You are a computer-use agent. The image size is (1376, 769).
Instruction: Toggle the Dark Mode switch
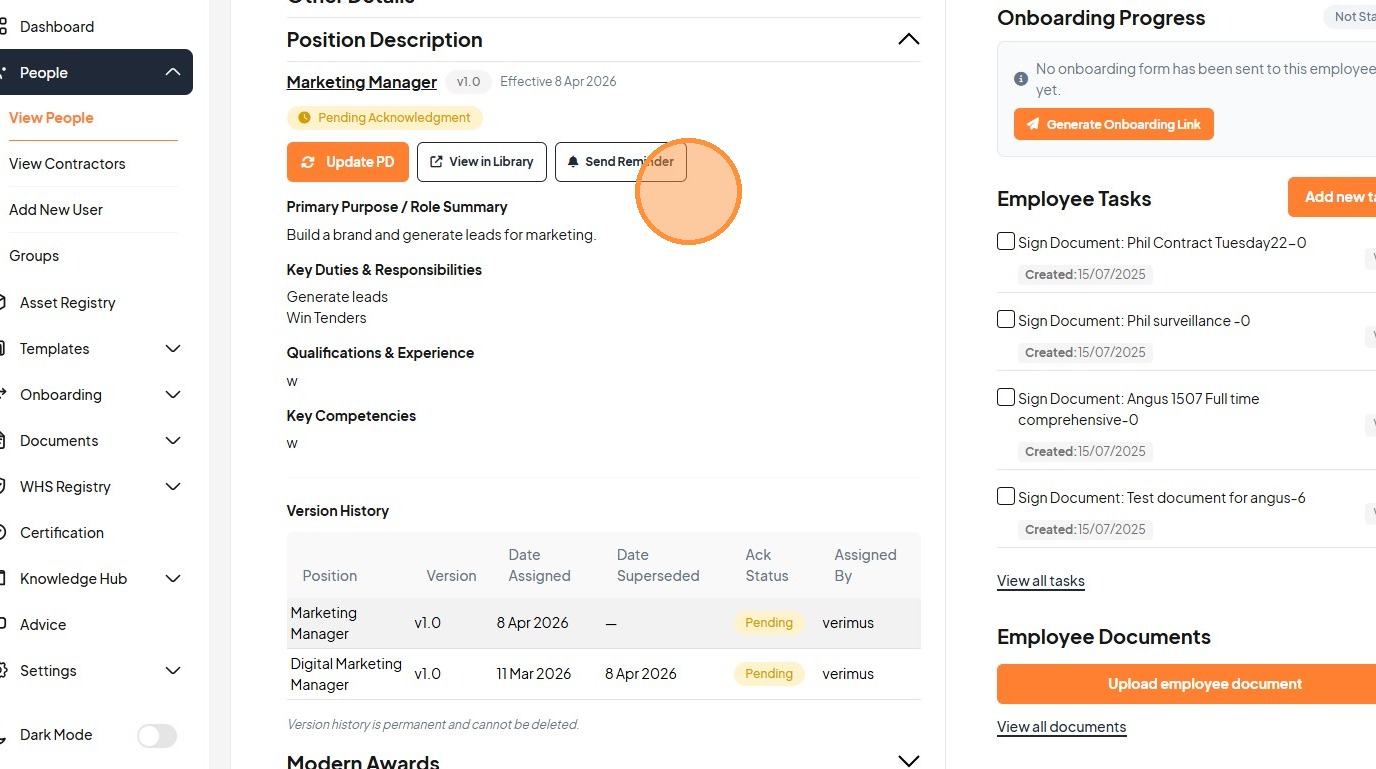tap(157, 736)
